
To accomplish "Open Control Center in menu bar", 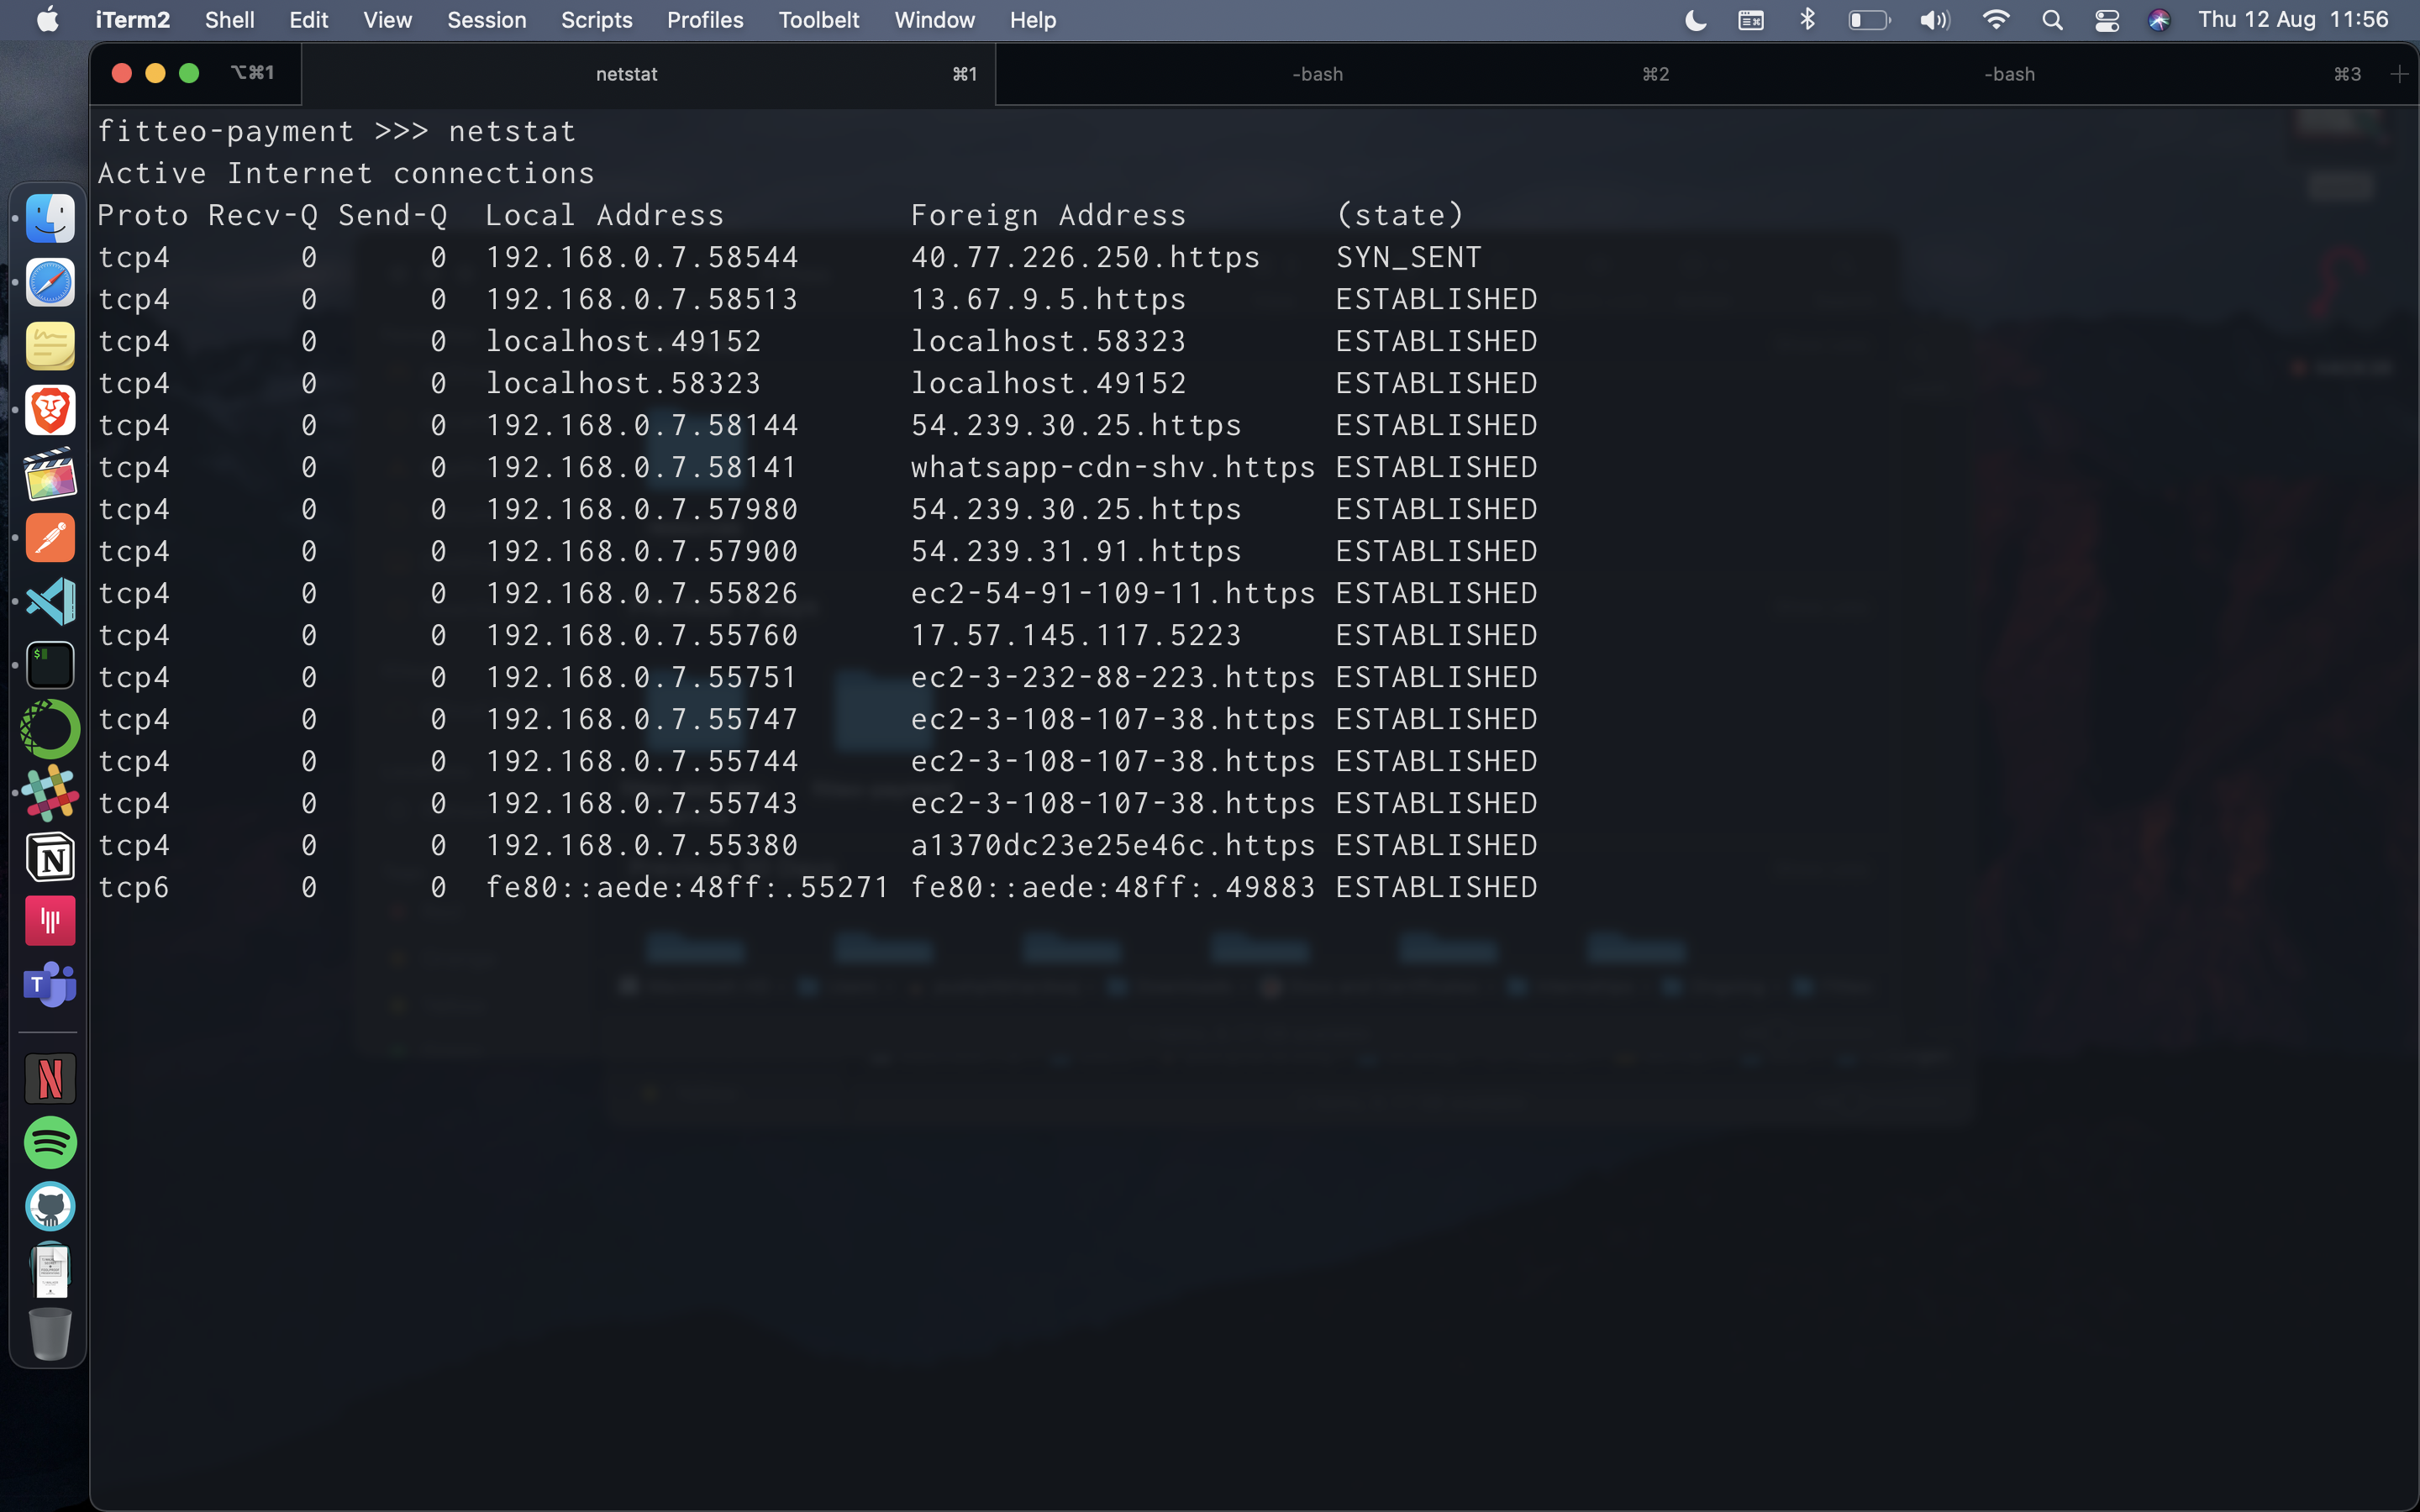I will tap(2106, 20).
